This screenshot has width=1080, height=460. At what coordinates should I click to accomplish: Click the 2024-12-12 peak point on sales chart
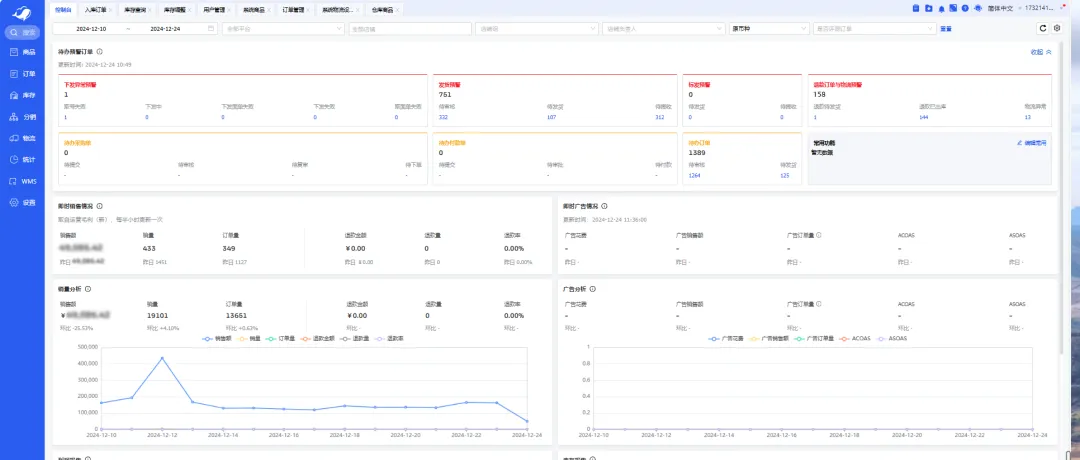[162, 357]
